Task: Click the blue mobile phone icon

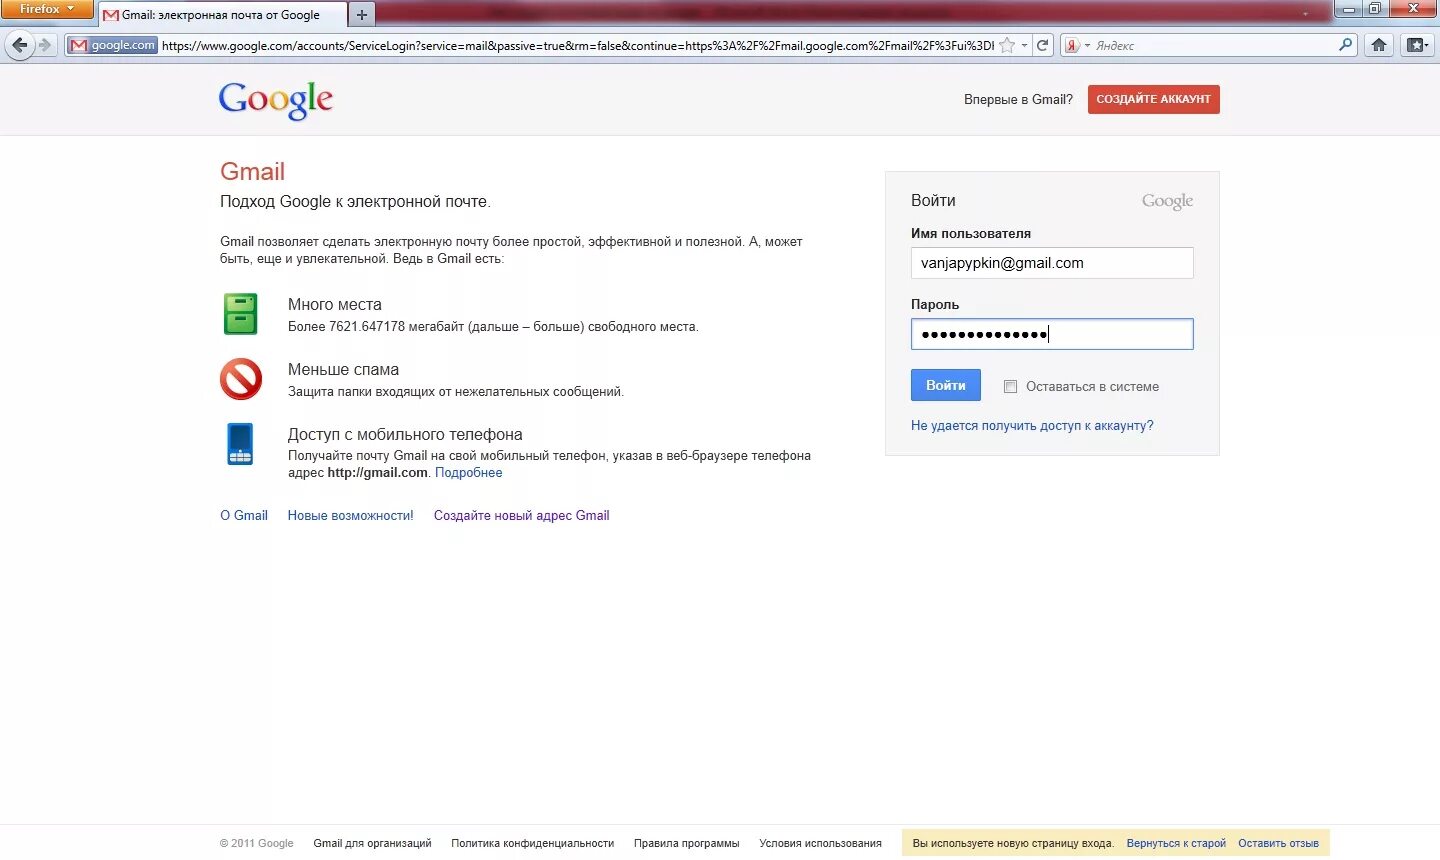Action: click(240, 444)
